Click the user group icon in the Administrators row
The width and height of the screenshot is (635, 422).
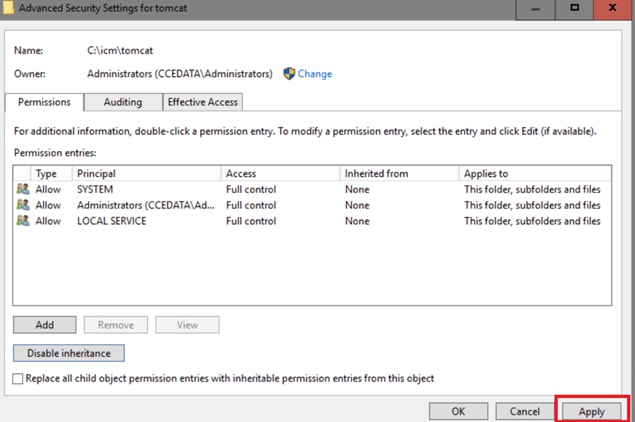[x=23, y=205]
